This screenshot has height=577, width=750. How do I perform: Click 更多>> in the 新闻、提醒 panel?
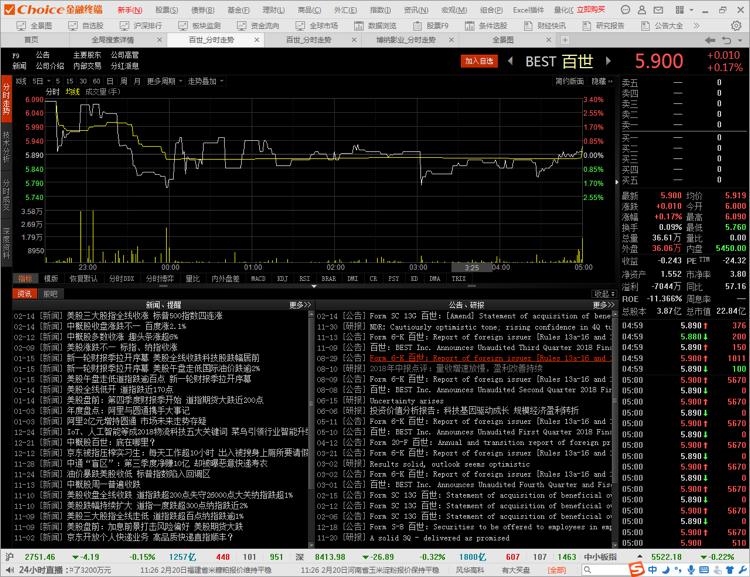[299, 305]
